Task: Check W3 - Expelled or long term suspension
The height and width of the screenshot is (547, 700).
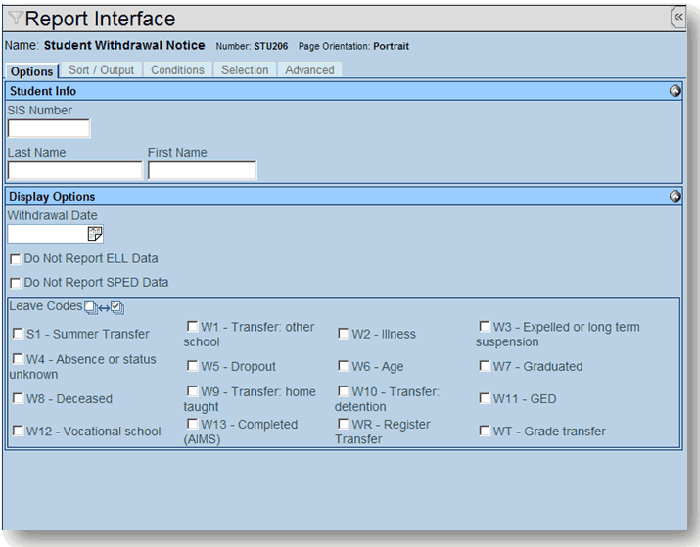Action: [484, 326]
